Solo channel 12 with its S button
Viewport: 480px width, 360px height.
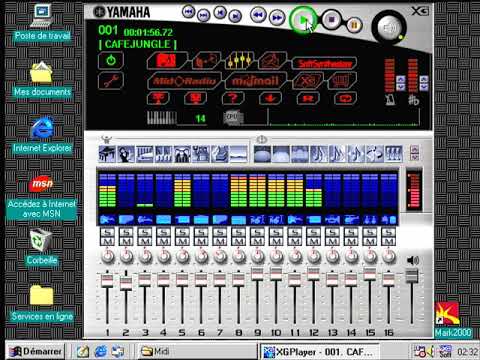pyautogui.click(x=314, y=232)
